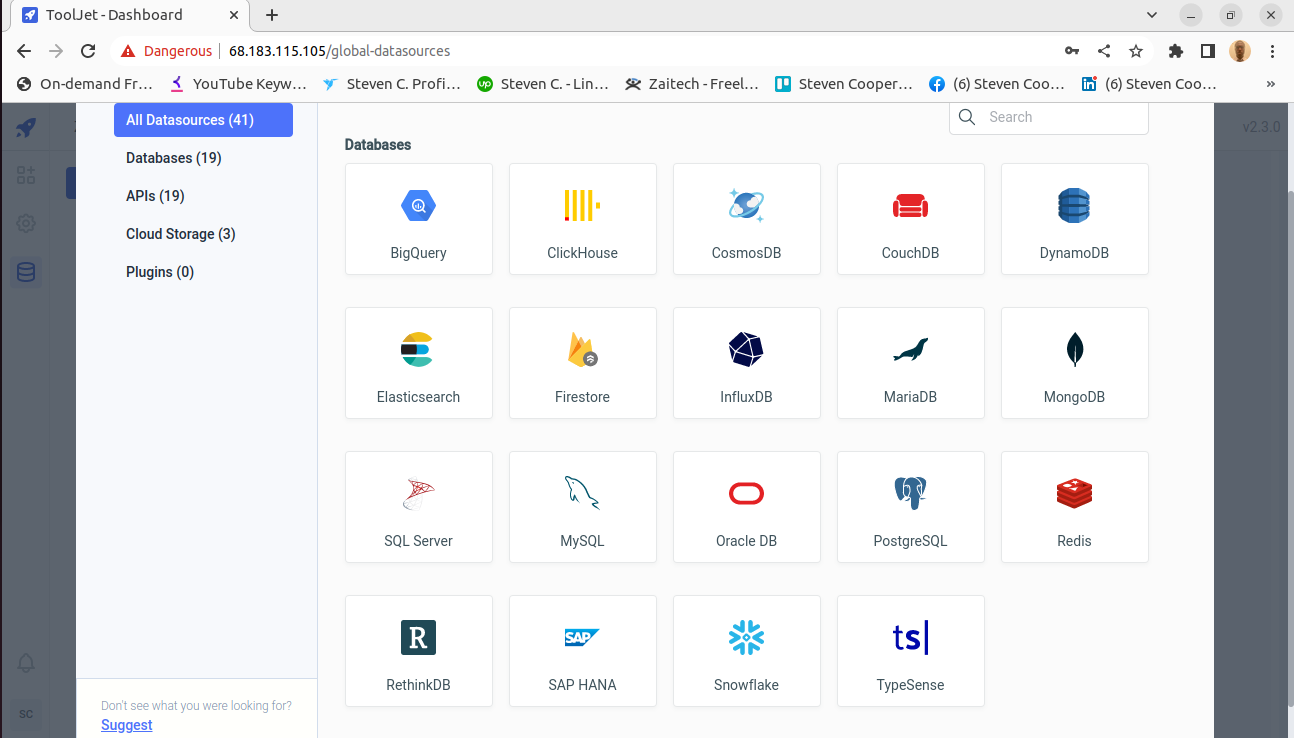Close the ToolJet - Dashboard tab

[232, 15]
